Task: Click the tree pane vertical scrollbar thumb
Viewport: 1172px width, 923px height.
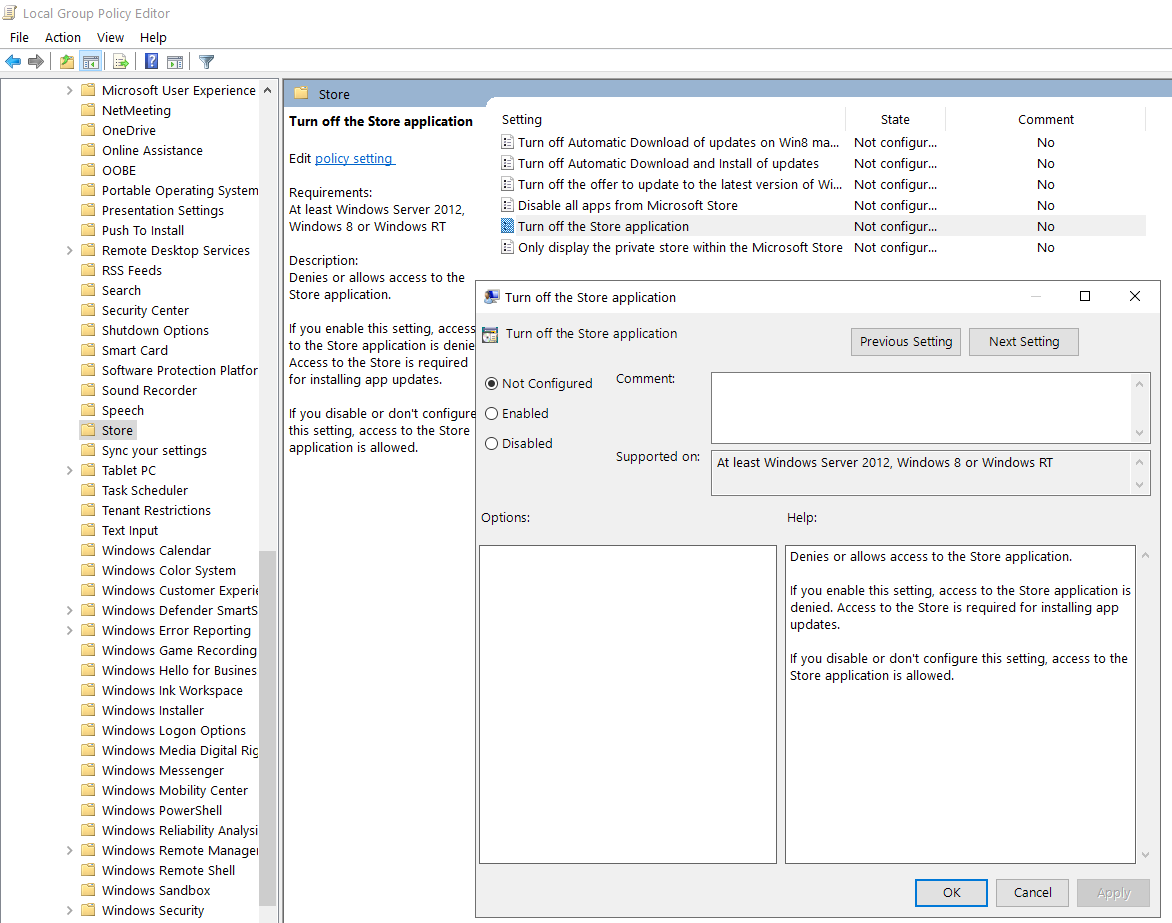Action: pyautogui.click(x=267, y=720)
